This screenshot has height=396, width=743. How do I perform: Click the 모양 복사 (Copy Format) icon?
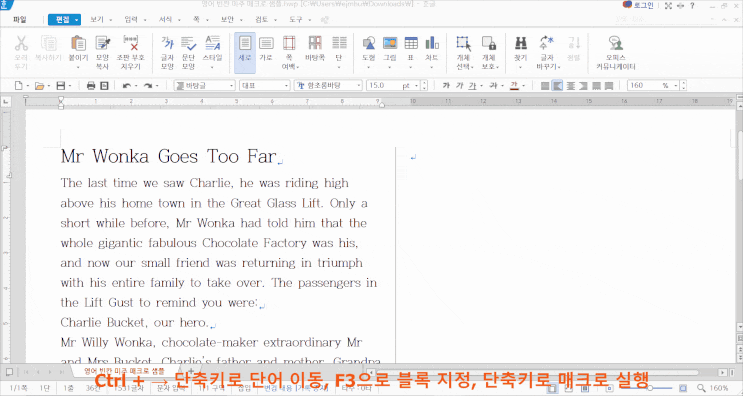pos(103,44)
